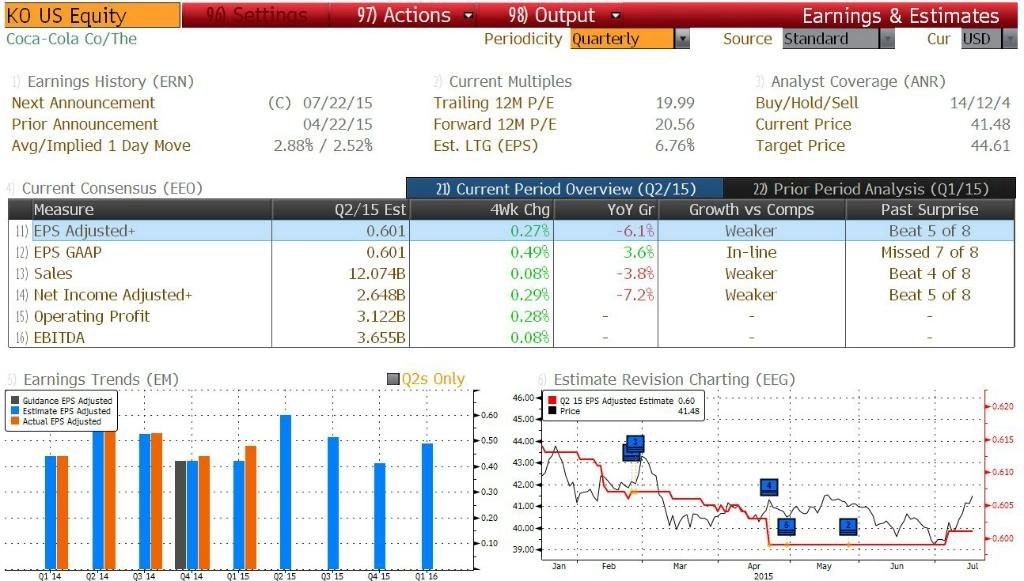This screenshot has height=581, width=1024.
Task: Click the Avg/Implied 1 Day Move value
Action: [x=323, y=146]
